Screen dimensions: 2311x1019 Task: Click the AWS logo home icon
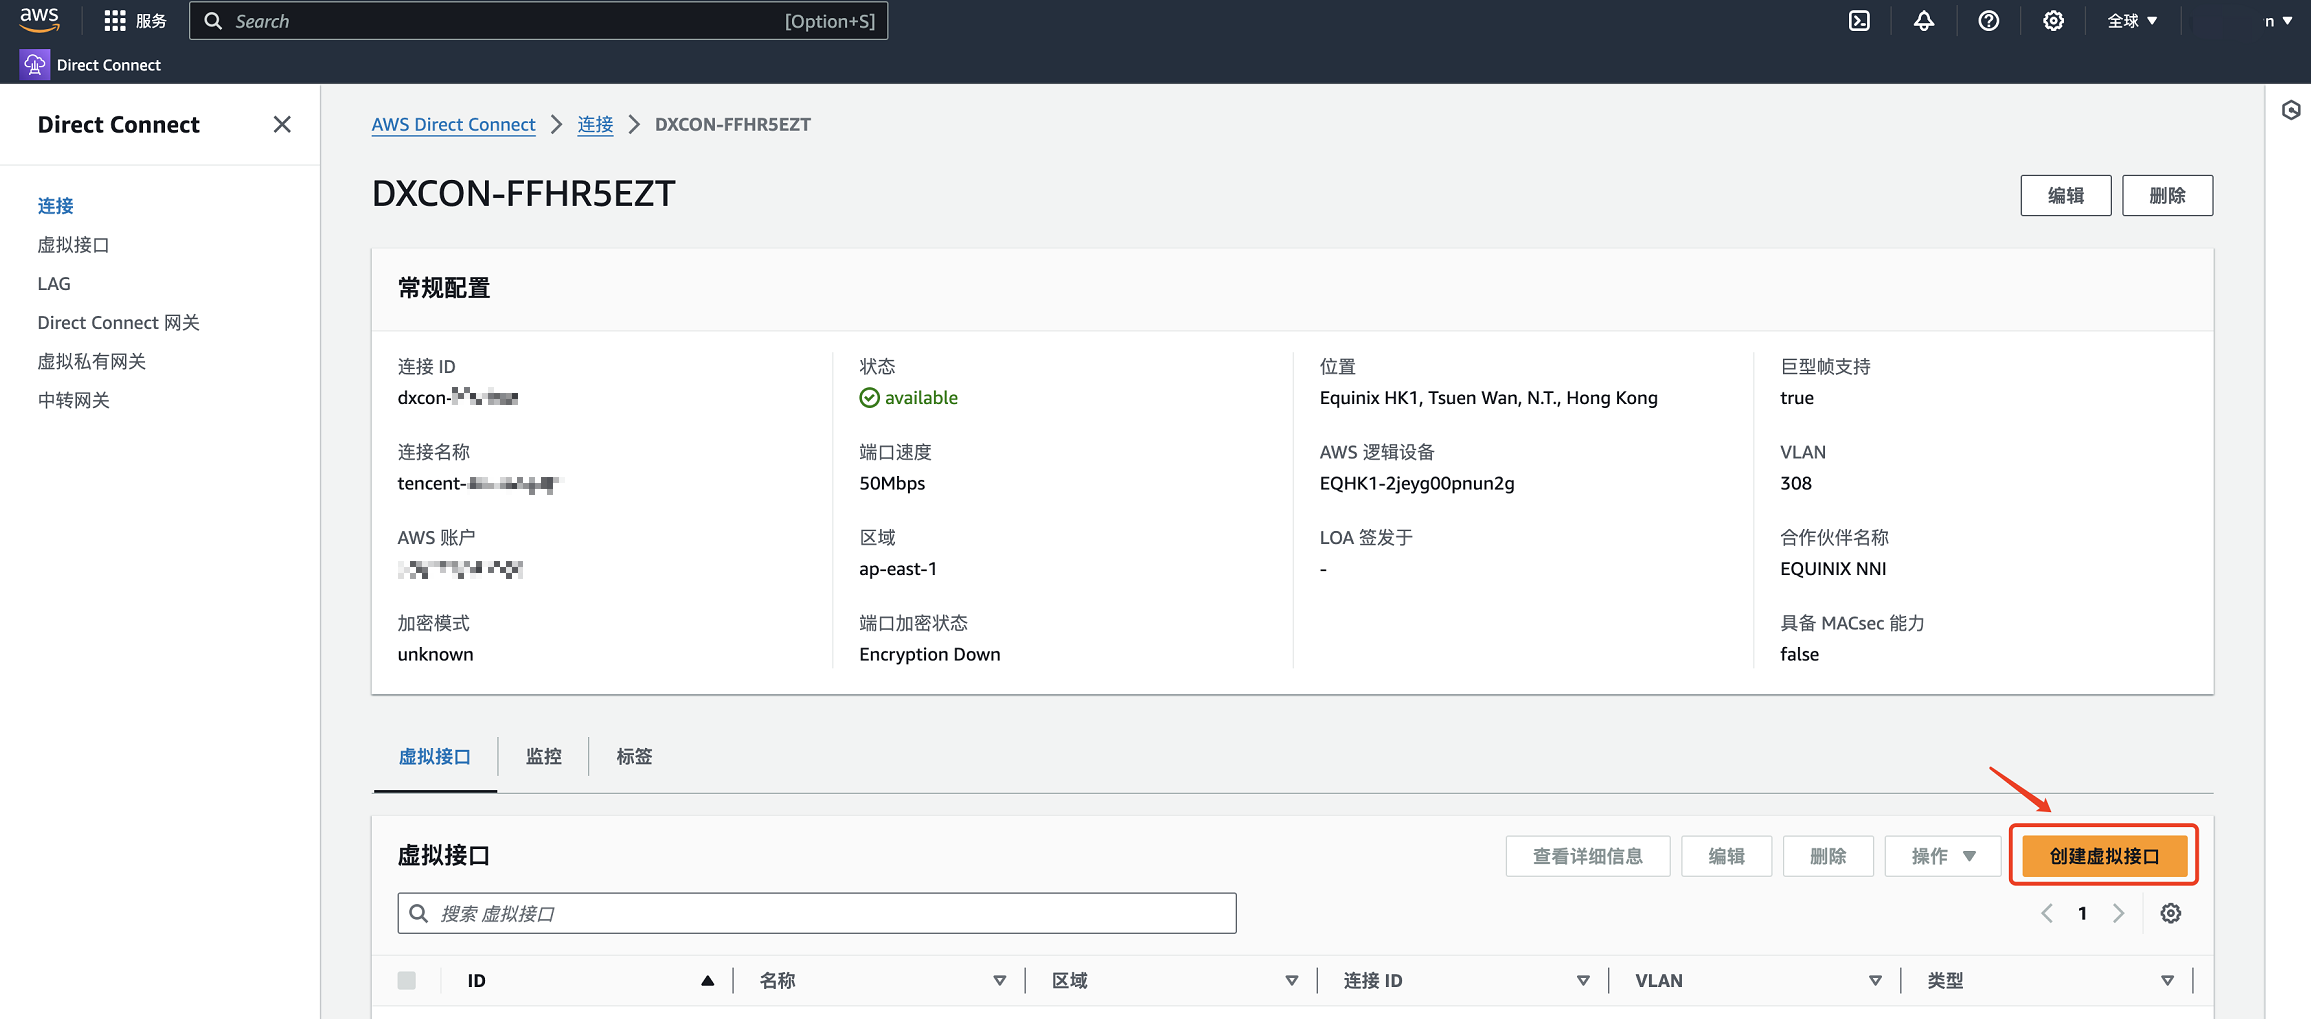click(40, 20)
